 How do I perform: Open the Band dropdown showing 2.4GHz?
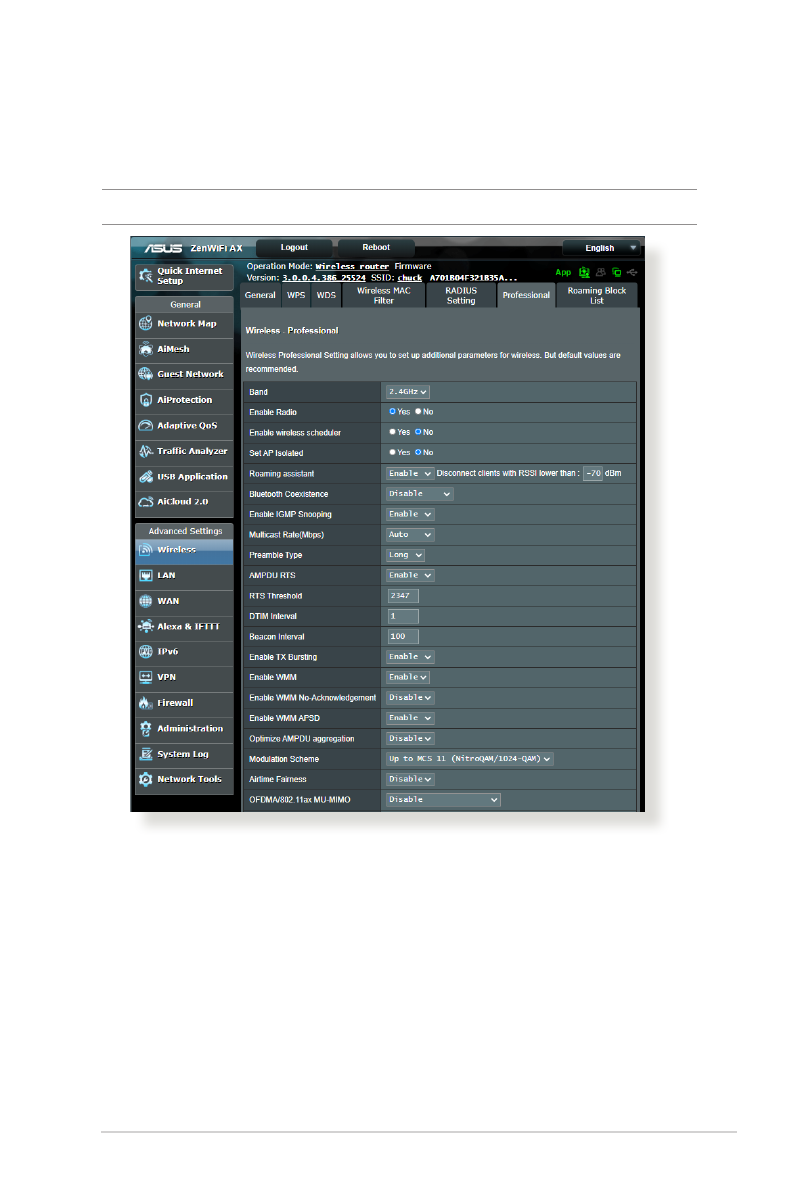pyautogui.click(x=409, y=392)
